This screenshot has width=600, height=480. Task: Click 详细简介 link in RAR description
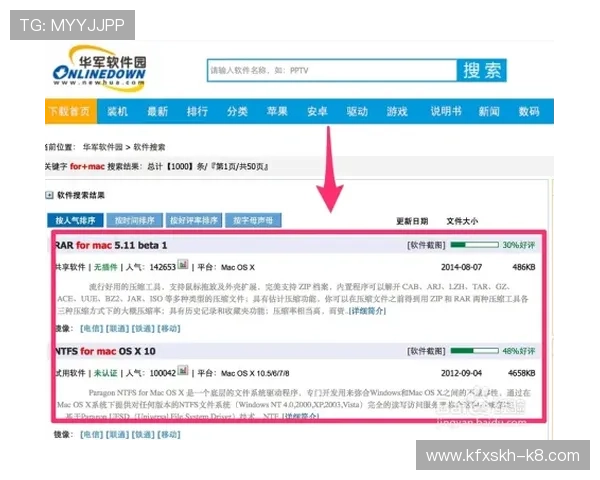367,311
